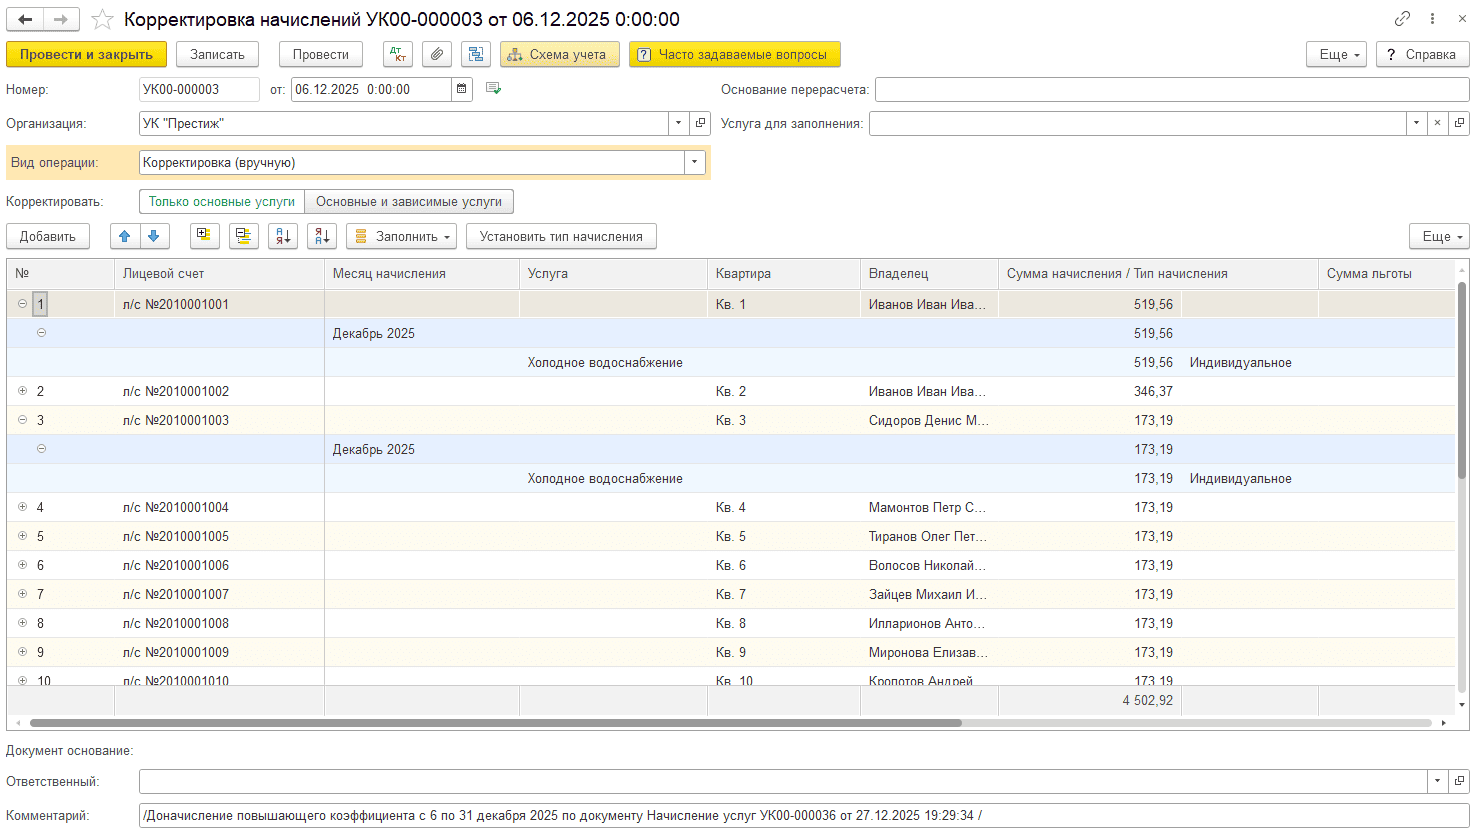Open the document structure icon
The width and height of the screenshot is (1484, 837).
pos(476,55)
